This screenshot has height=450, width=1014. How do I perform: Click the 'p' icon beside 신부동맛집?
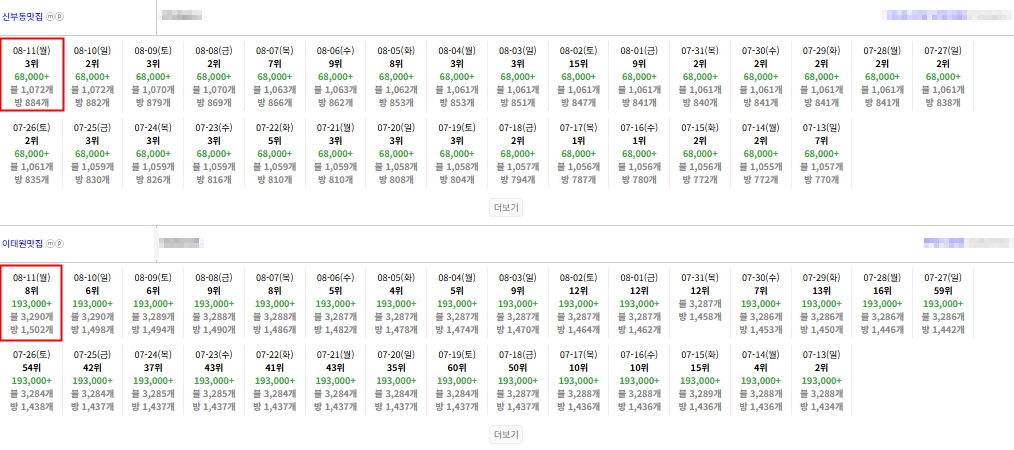[59, 17]
